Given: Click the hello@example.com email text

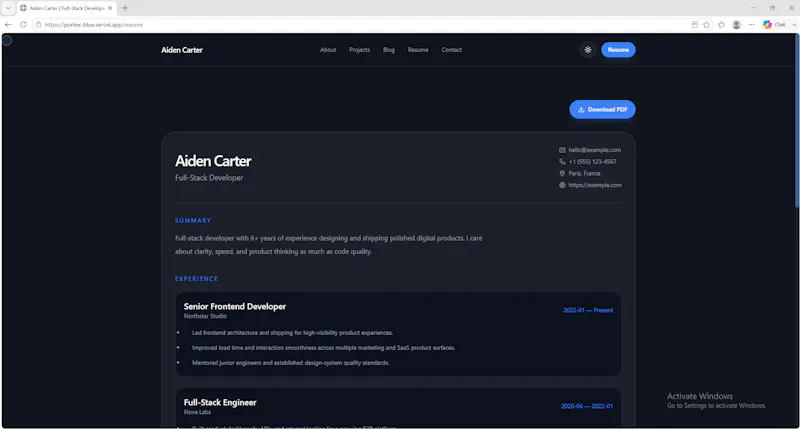Looking at the screenshot, I should pyautogui.click(x=594, y=150).
